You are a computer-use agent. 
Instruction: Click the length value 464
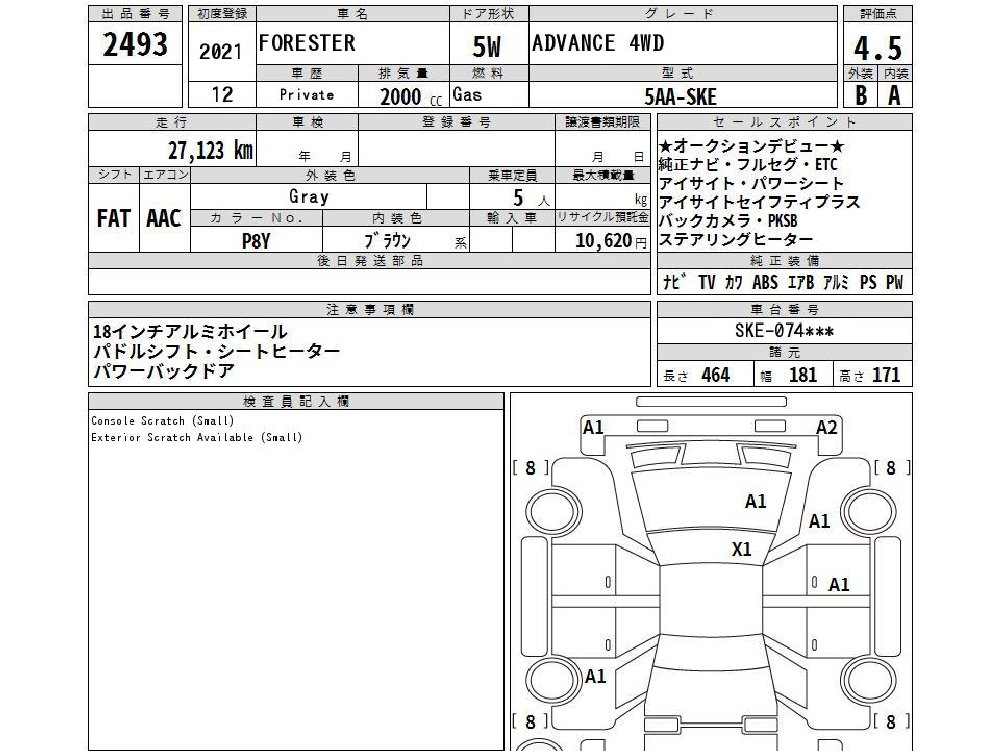(715, 375)
